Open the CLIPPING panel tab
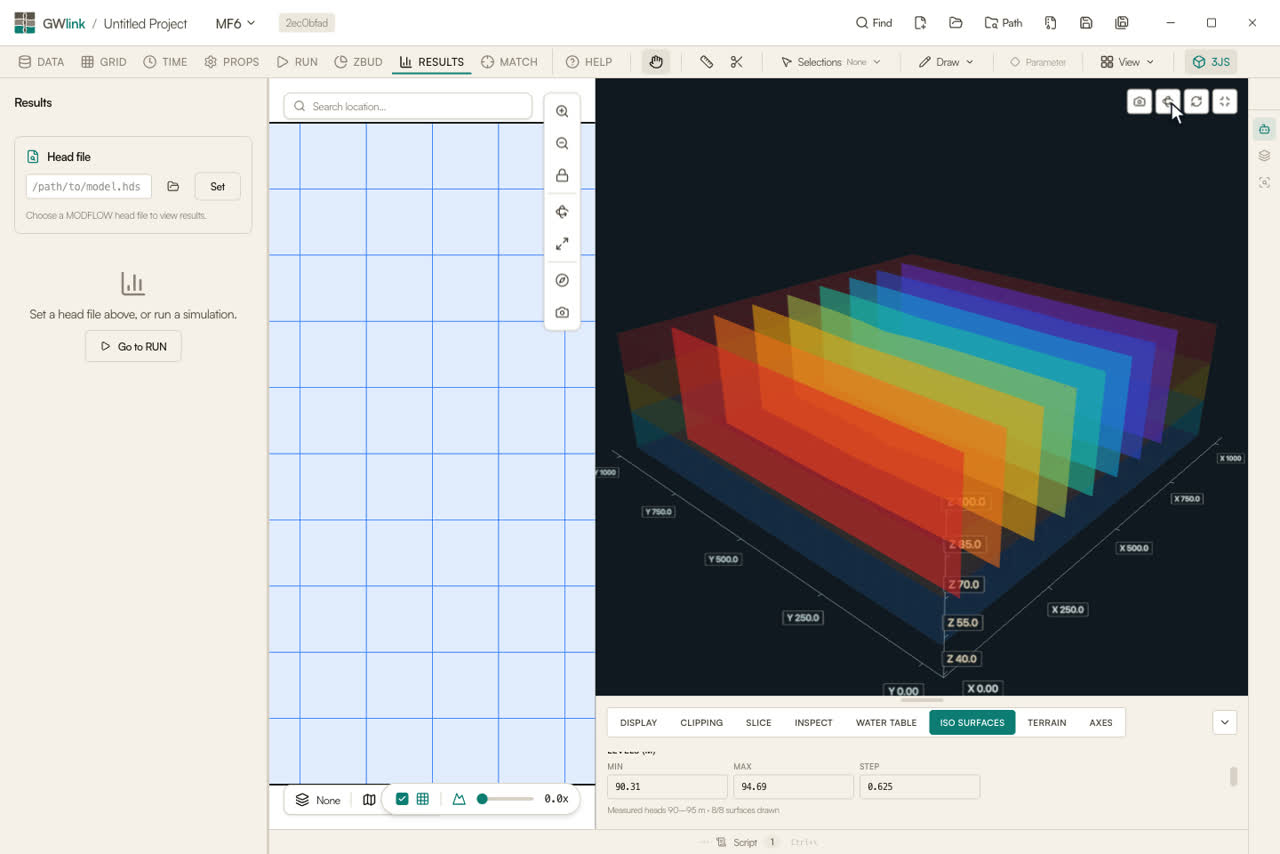1280x854 pixels. pyautogui.click(x=701, y=722)
